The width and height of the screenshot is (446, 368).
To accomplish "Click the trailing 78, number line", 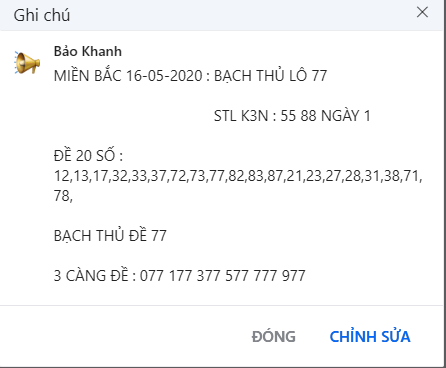I will [63, 196].
